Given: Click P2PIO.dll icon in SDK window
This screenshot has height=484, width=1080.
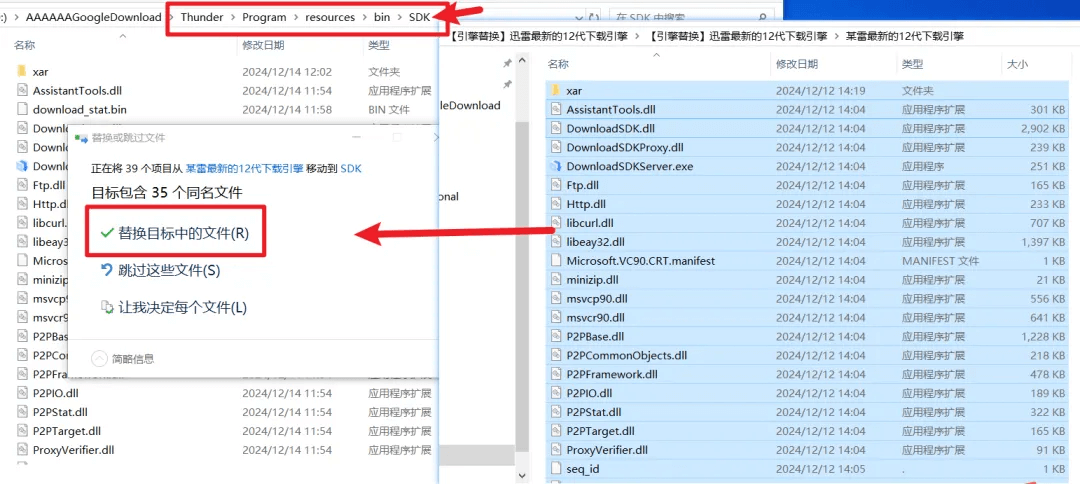Looking at the screenshot, I should tap(21, 393).
